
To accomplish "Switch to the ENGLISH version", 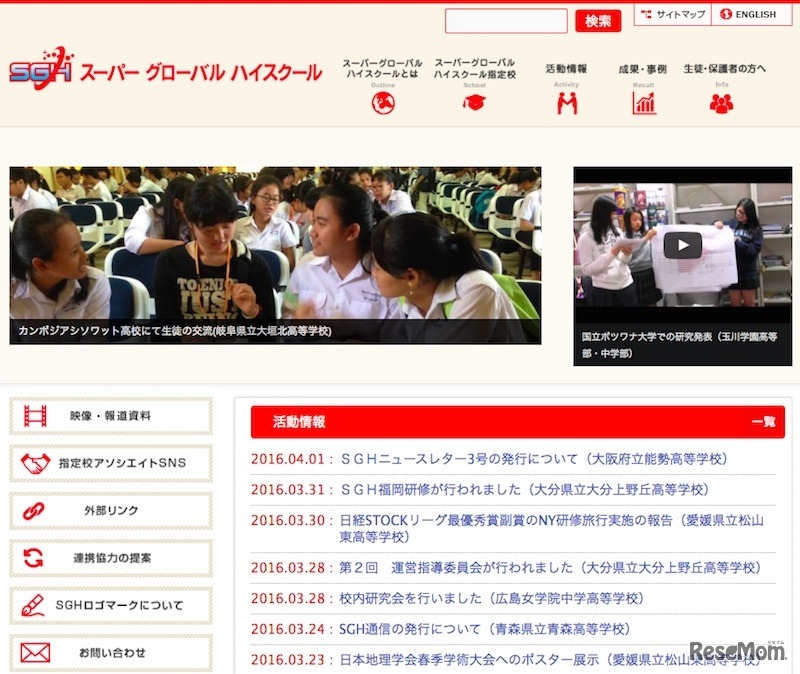I will pos(754,14).
